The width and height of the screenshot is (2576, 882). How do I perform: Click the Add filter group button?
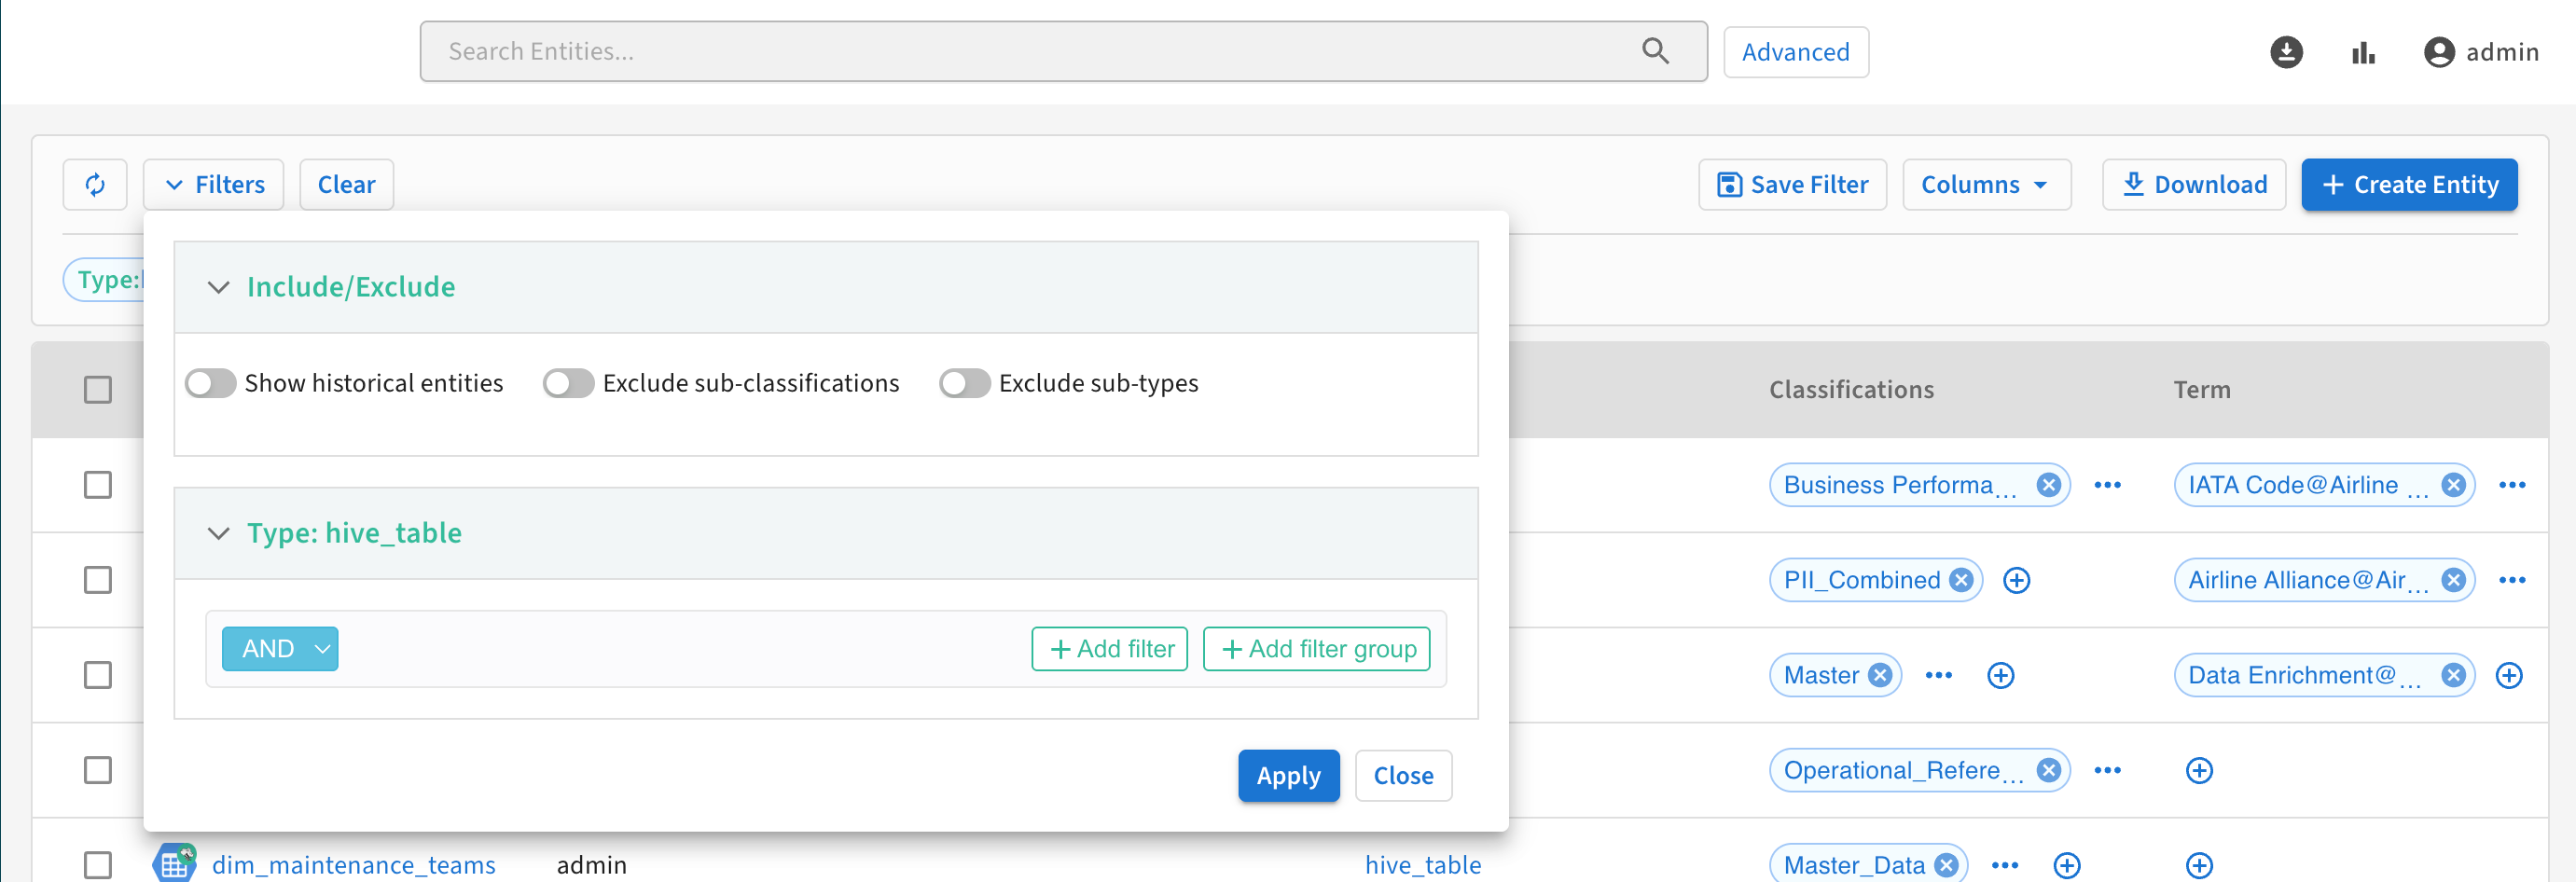coord(1316,649)
